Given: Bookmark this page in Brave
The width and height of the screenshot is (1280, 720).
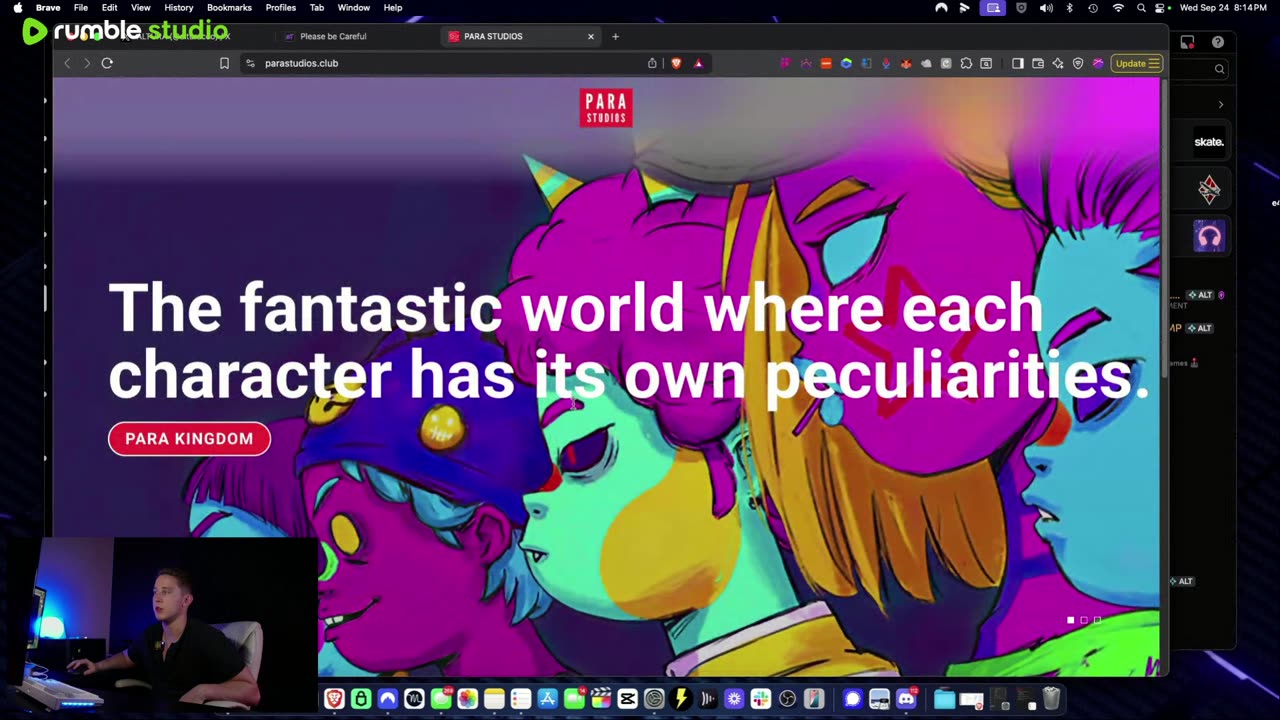Looking at the screenshot, I should [224, 63].
